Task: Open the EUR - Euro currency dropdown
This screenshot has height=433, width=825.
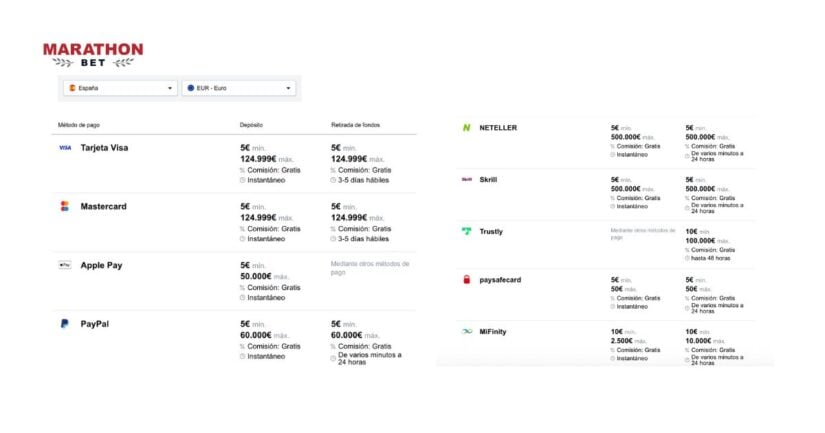Action: 240,88
